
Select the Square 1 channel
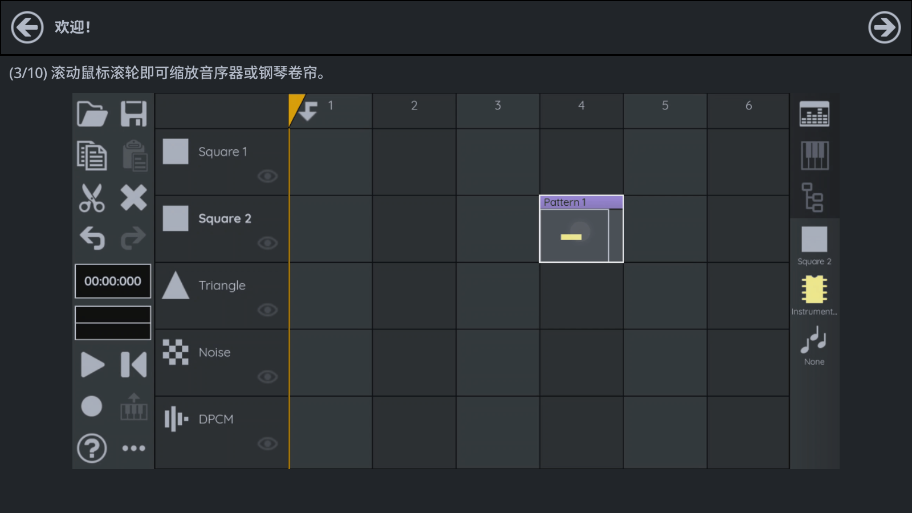(x=222, y=162)
